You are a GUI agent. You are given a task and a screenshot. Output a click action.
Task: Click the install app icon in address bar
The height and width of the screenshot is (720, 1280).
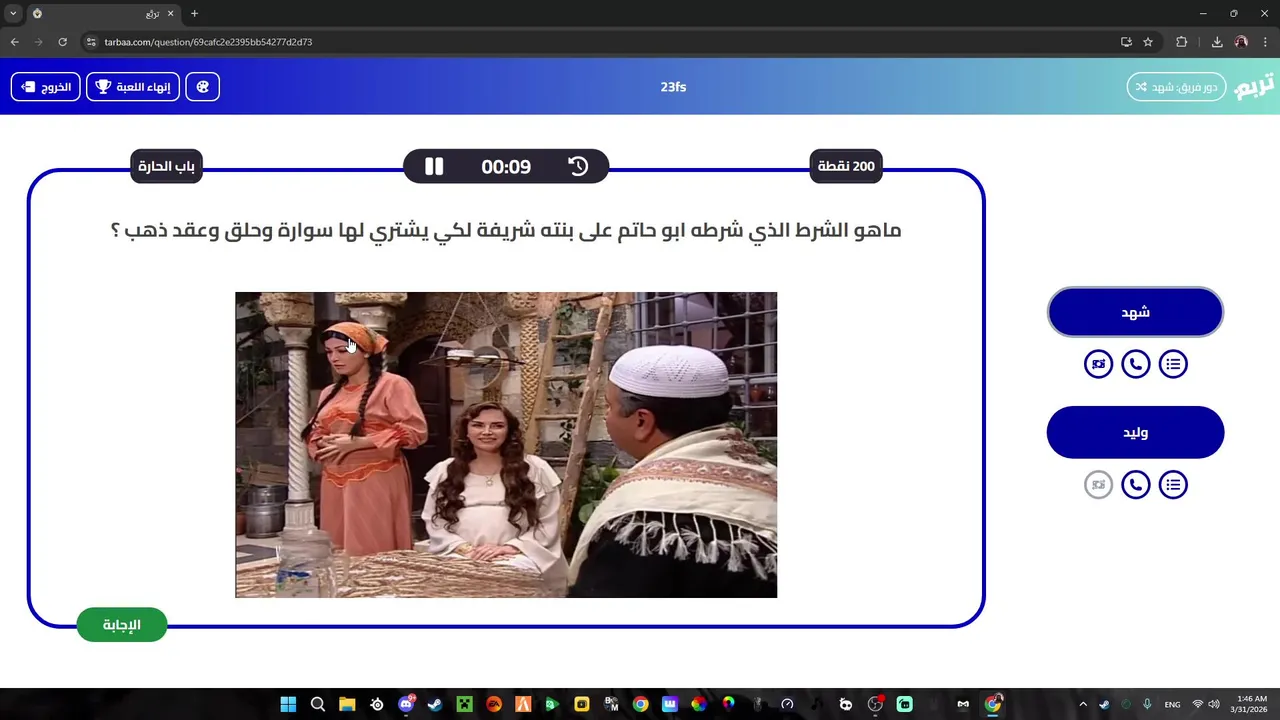tap(1126, 42)
